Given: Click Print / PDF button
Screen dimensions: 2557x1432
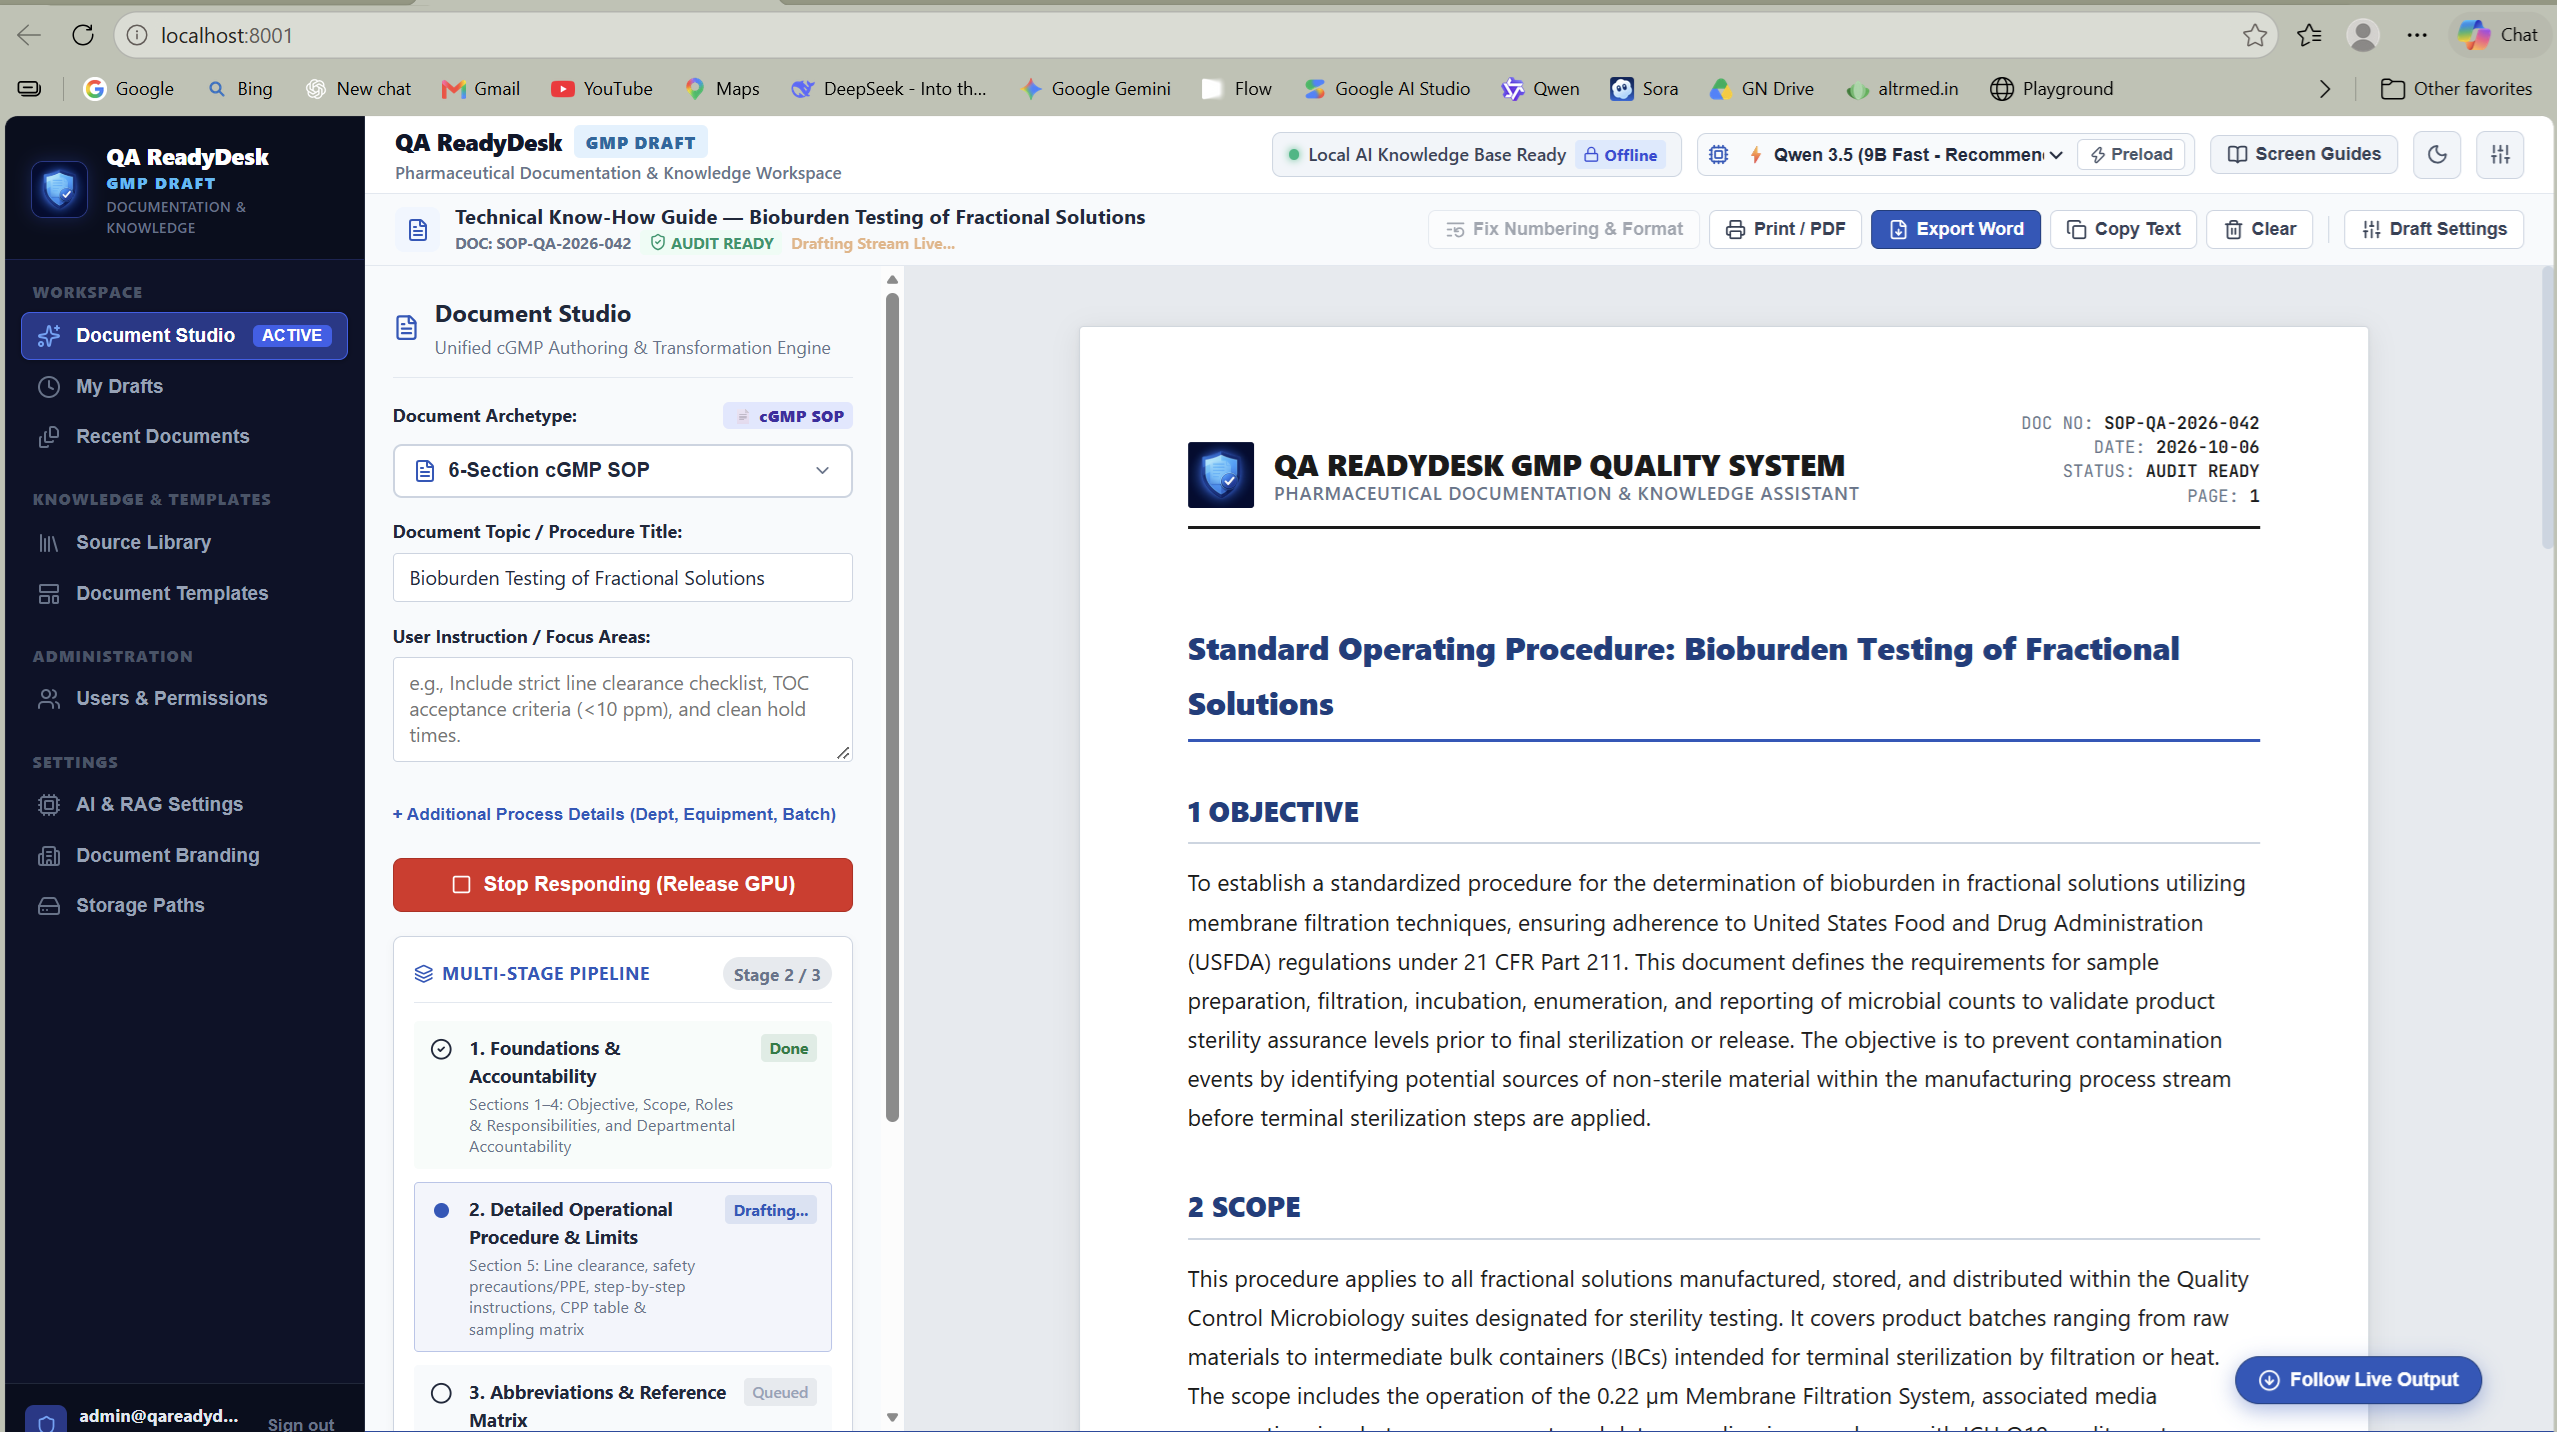Looking at the screenshot, I should (x=1785, y=229).
